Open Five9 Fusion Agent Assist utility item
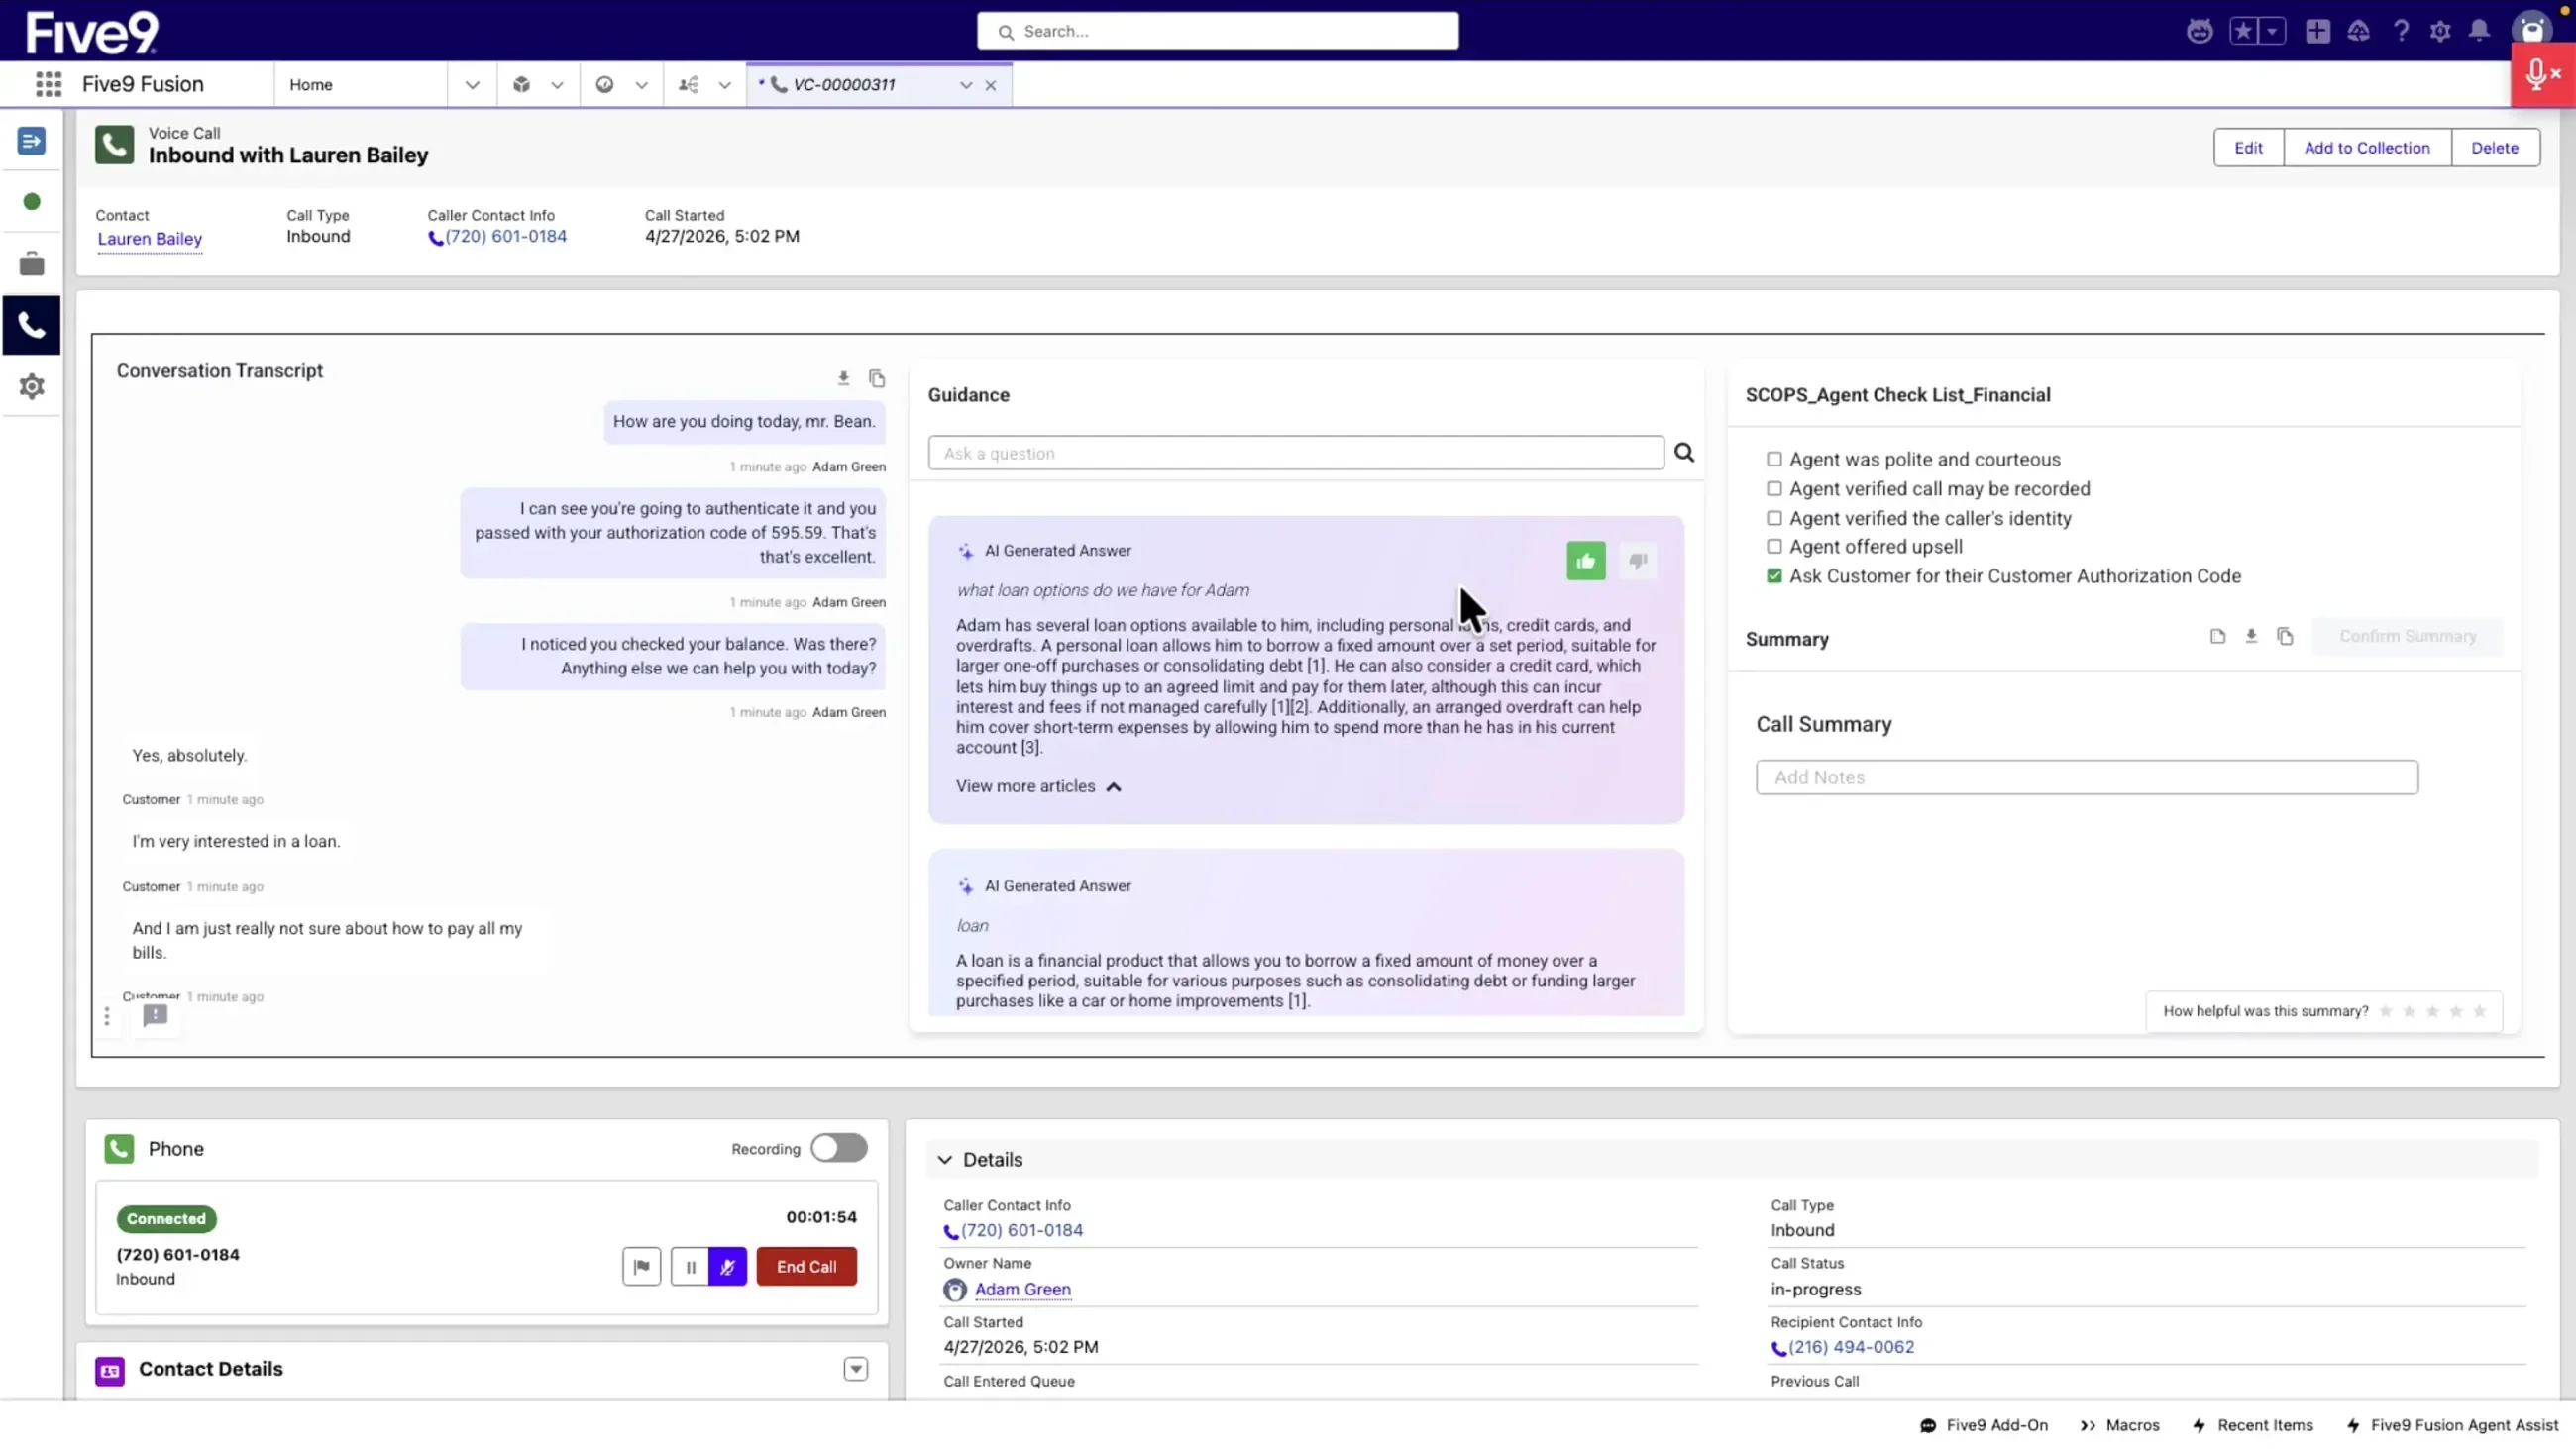 click(x=2452, y=1425)
